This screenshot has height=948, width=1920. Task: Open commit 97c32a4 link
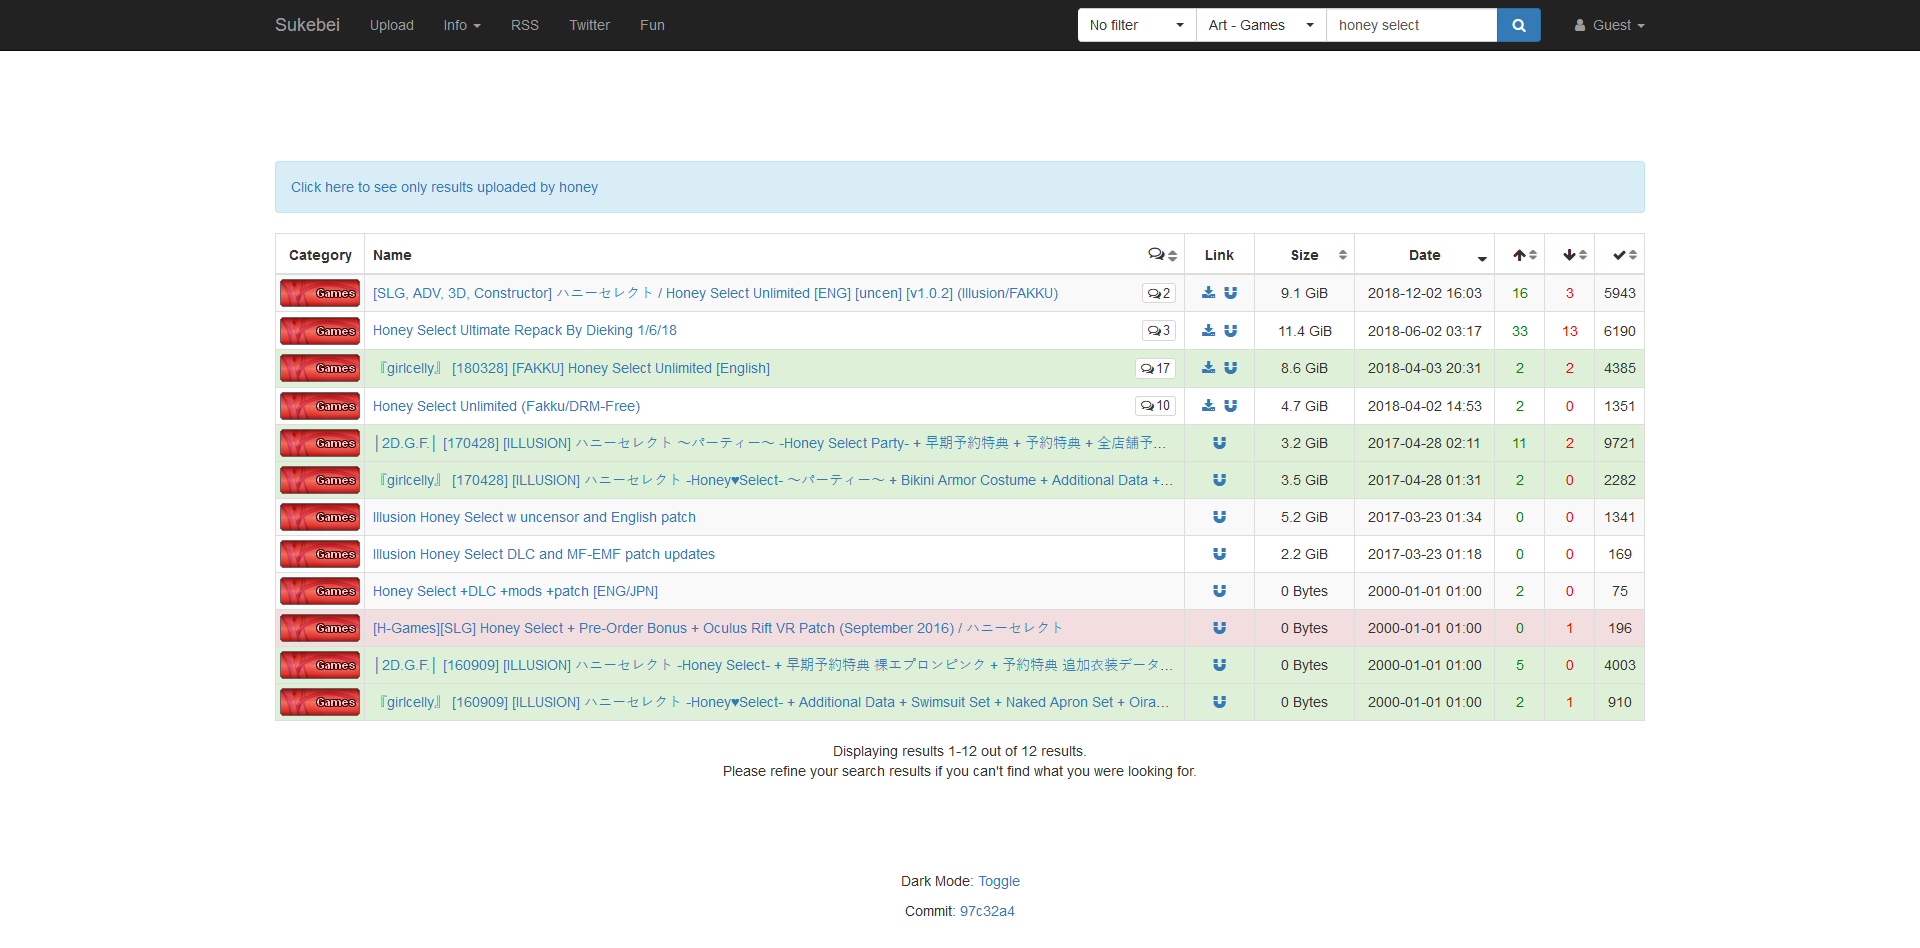[x=987, y=911]
